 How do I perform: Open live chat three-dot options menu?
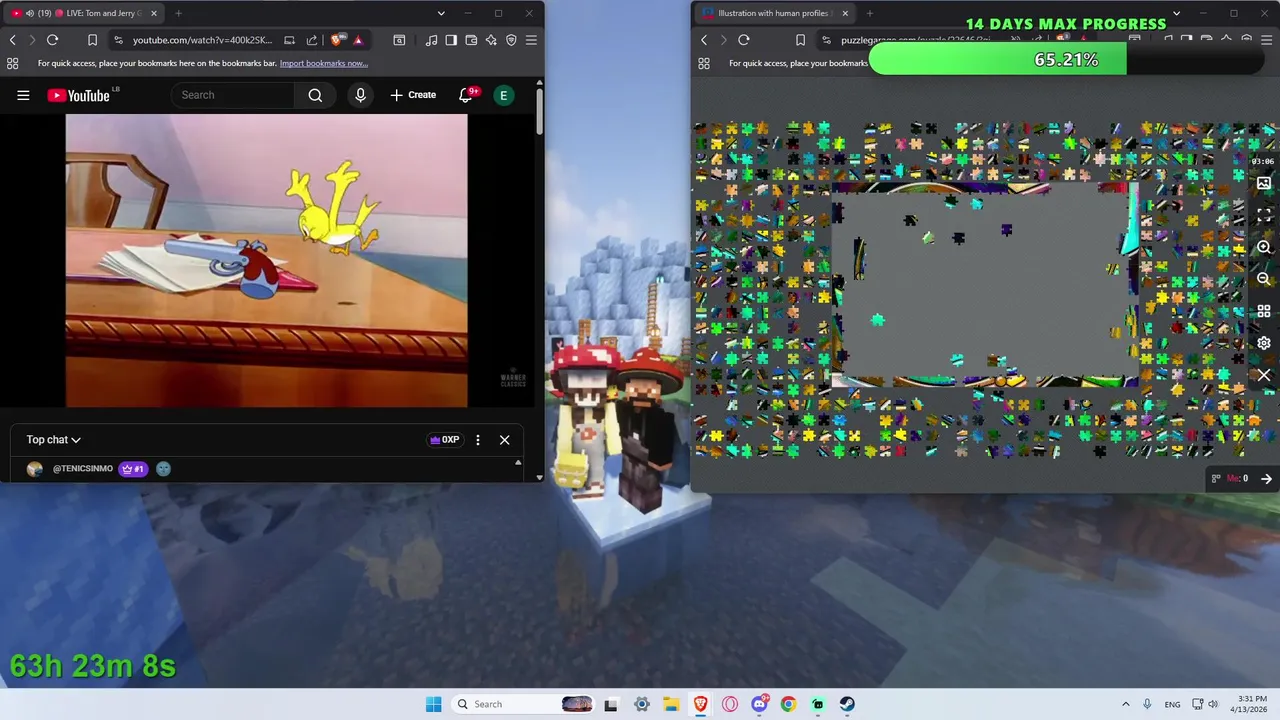[x=478, y=440]
